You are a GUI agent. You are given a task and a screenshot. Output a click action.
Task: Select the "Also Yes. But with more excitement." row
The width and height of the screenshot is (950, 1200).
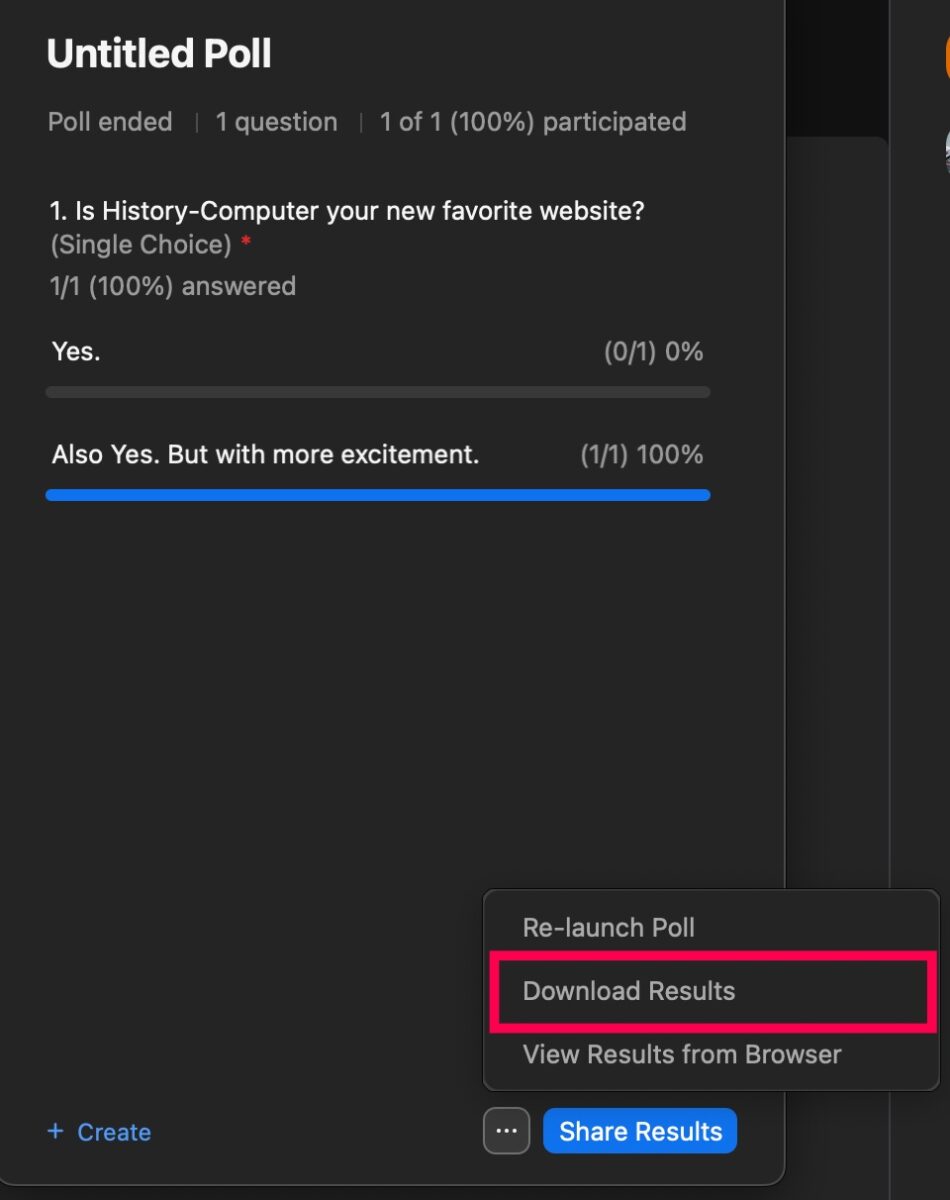tap(378, 455)
